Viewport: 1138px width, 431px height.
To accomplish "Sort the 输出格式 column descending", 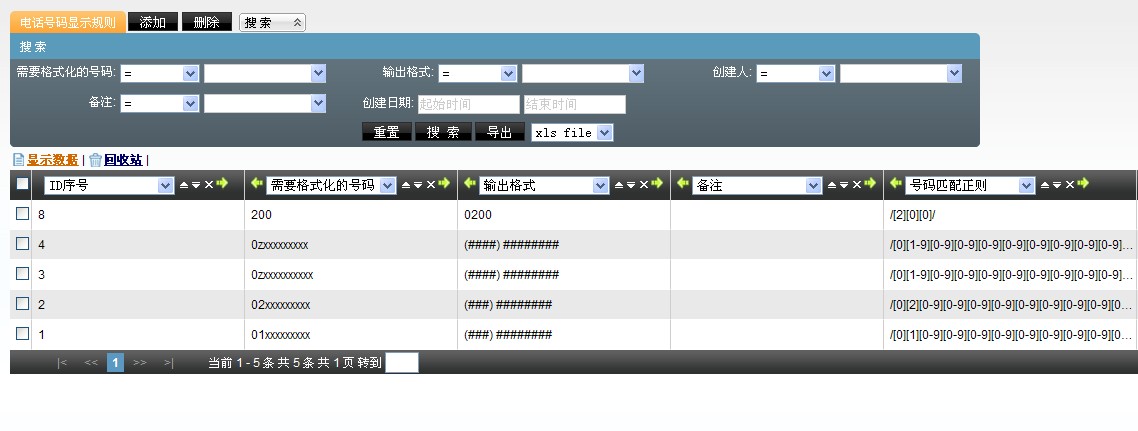I will tap(630, 185).
